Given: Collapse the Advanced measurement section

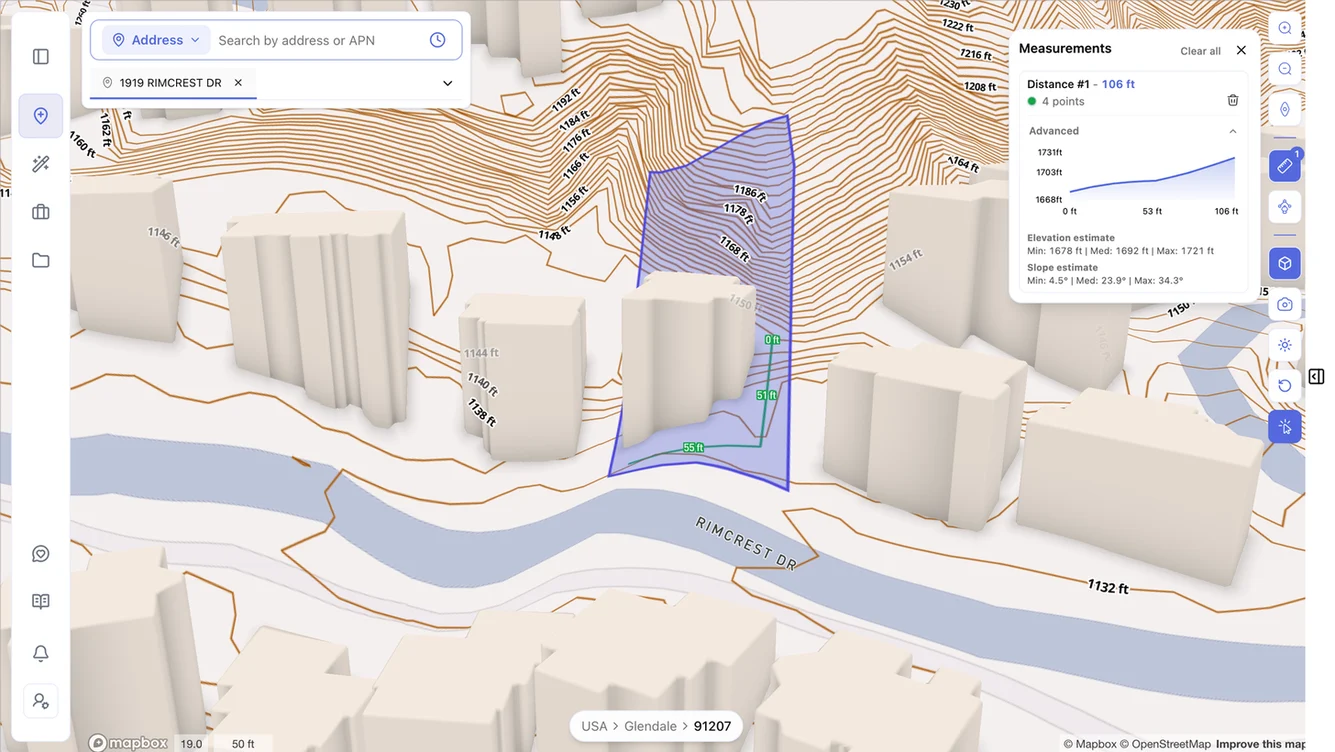Looking at the screenshot, I should click(1233, 131).
